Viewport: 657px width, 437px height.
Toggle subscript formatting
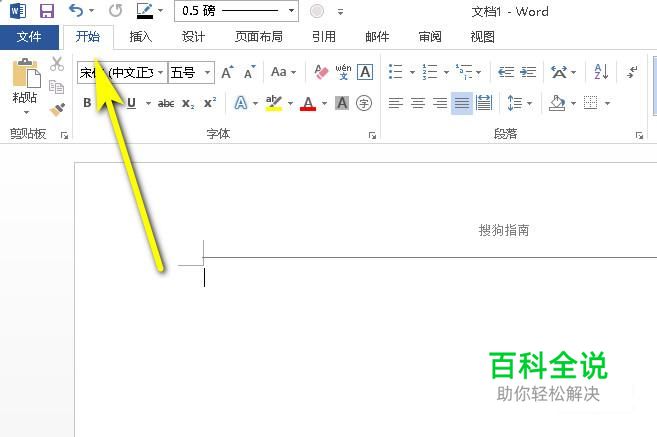point(188,103)
